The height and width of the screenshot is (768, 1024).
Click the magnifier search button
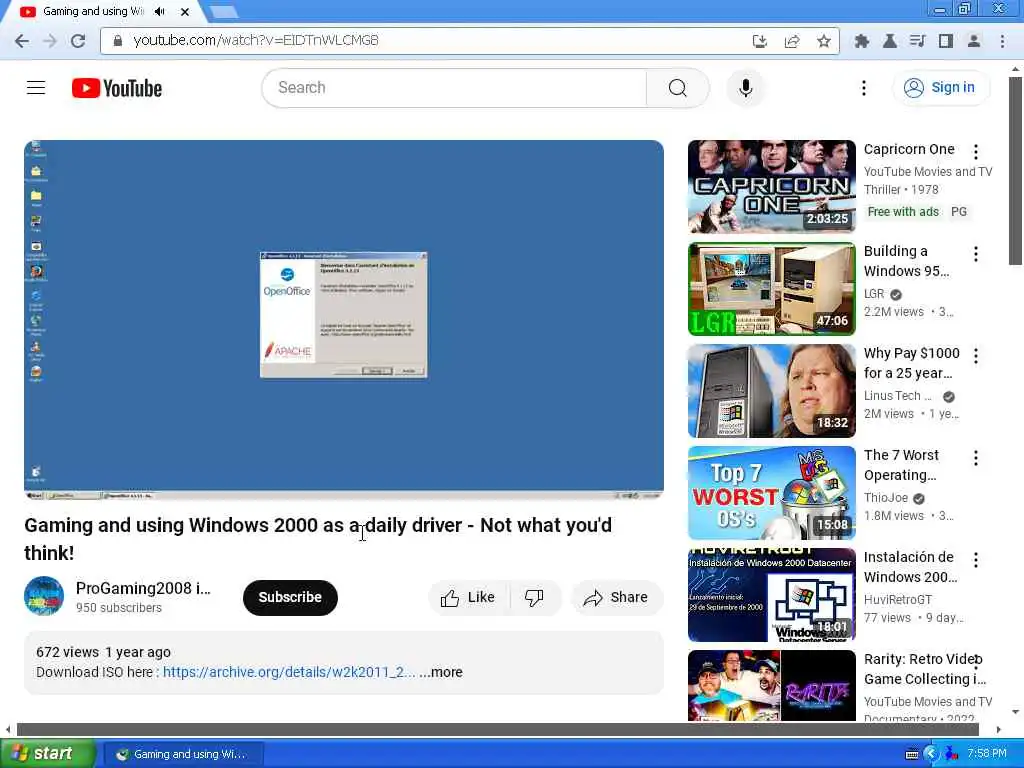coord(677,88)
